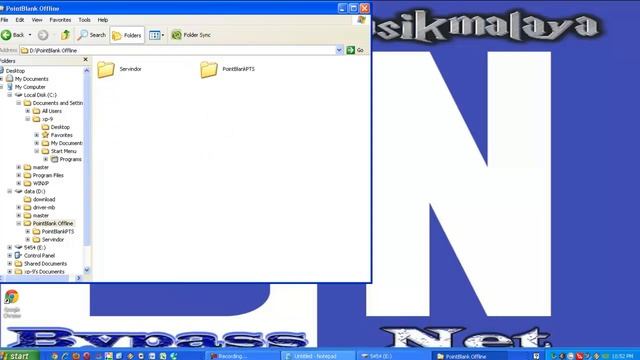Open the address bar dropdown
The image size is (640, 360).
[x=339, y=50]
